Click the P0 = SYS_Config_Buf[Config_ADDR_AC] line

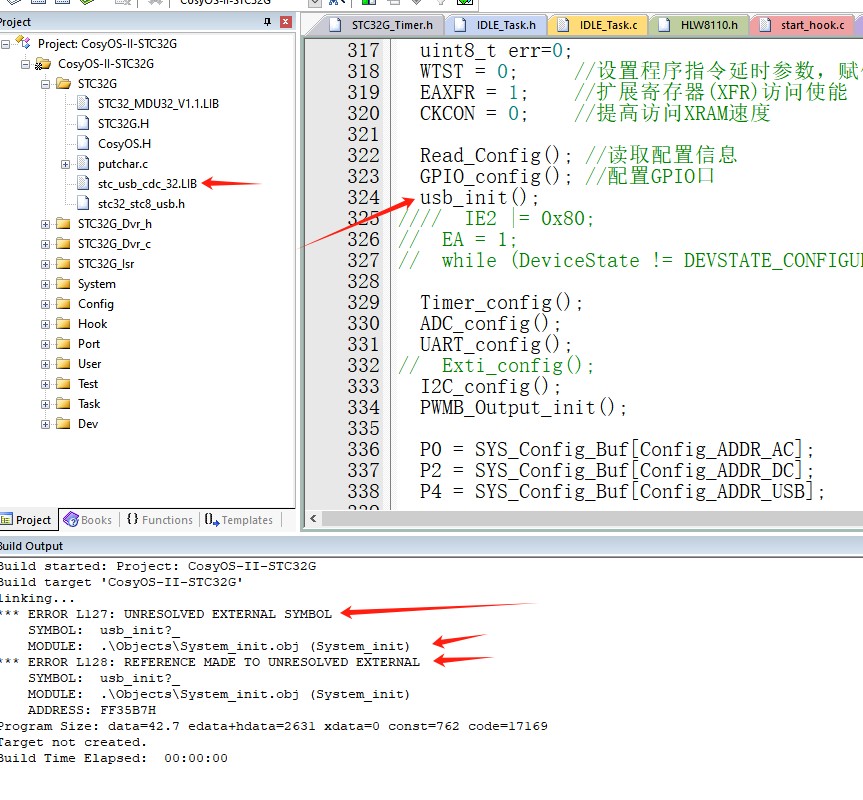pyautogui.click(x=616, y=450)
